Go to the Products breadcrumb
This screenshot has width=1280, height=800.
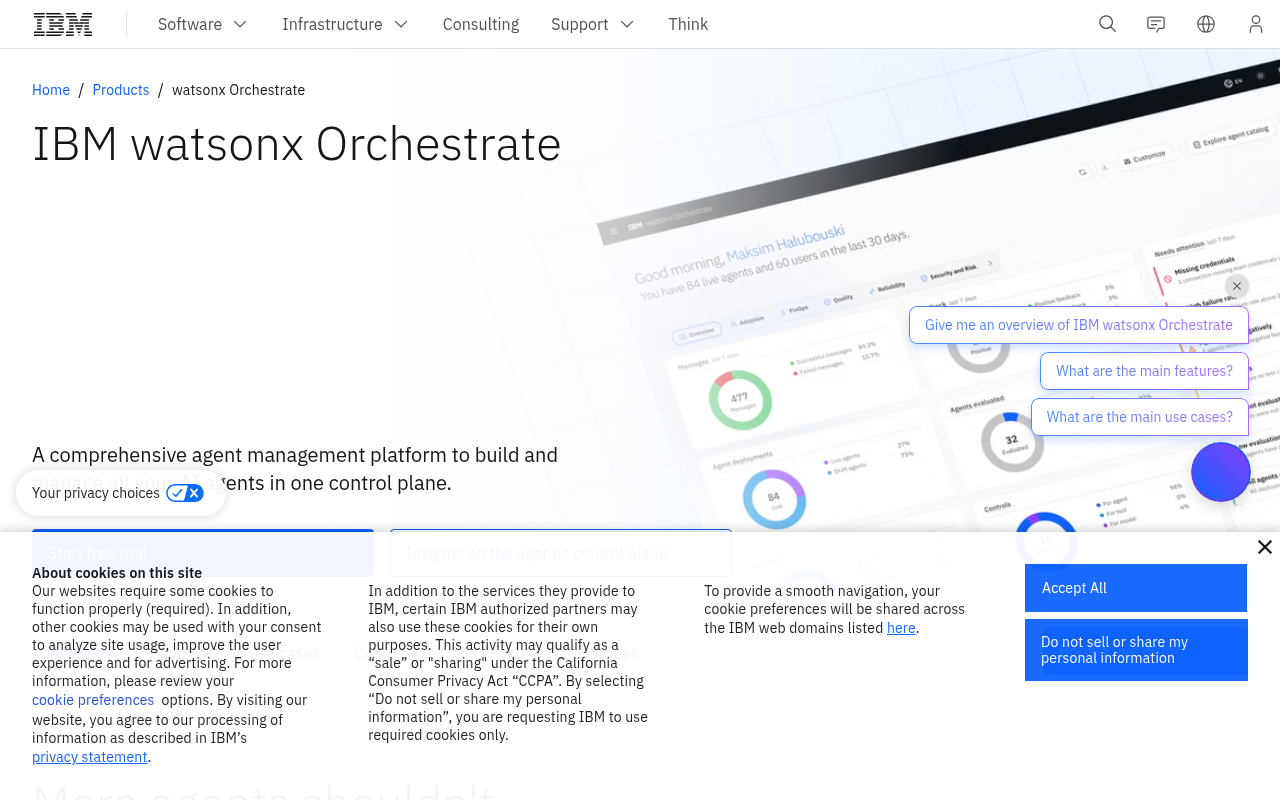coord(121,90)
